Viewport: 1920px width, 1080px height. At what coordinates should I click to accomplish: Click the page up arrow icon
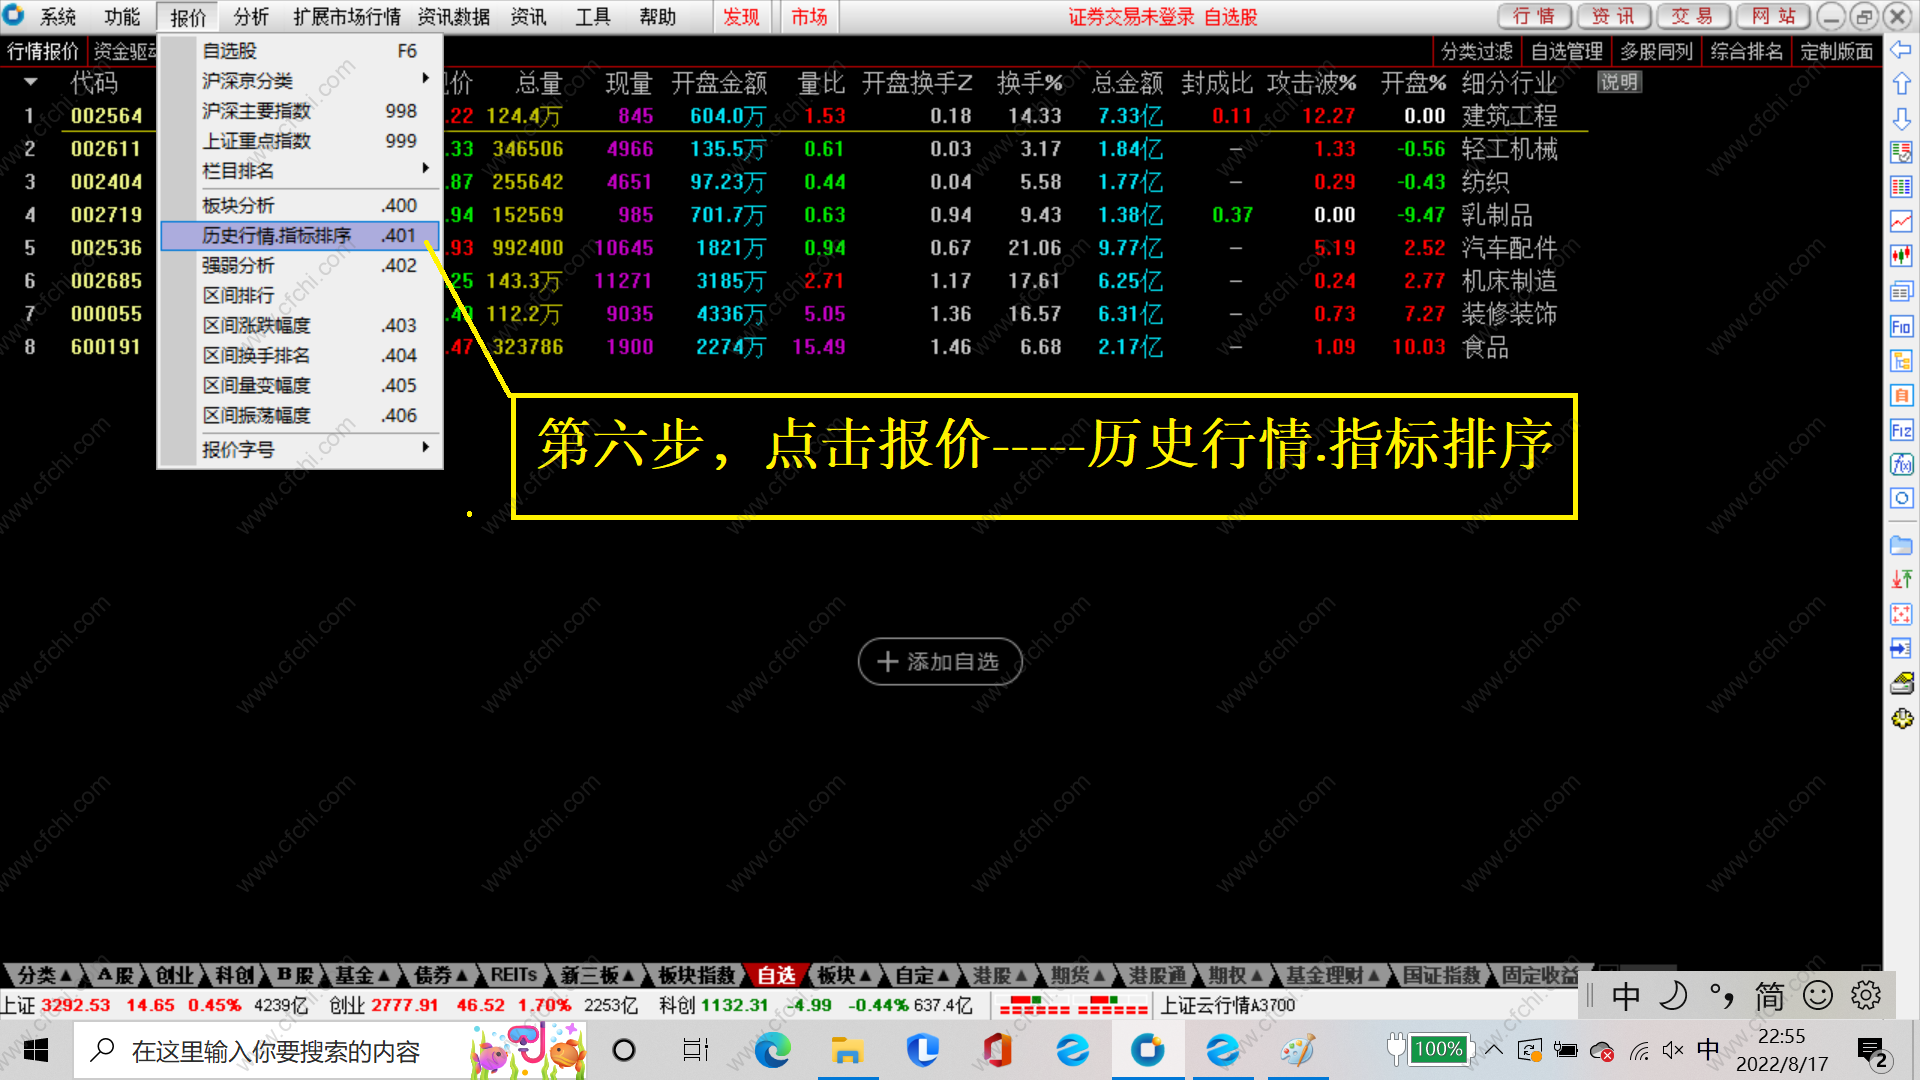(1901, 84)
